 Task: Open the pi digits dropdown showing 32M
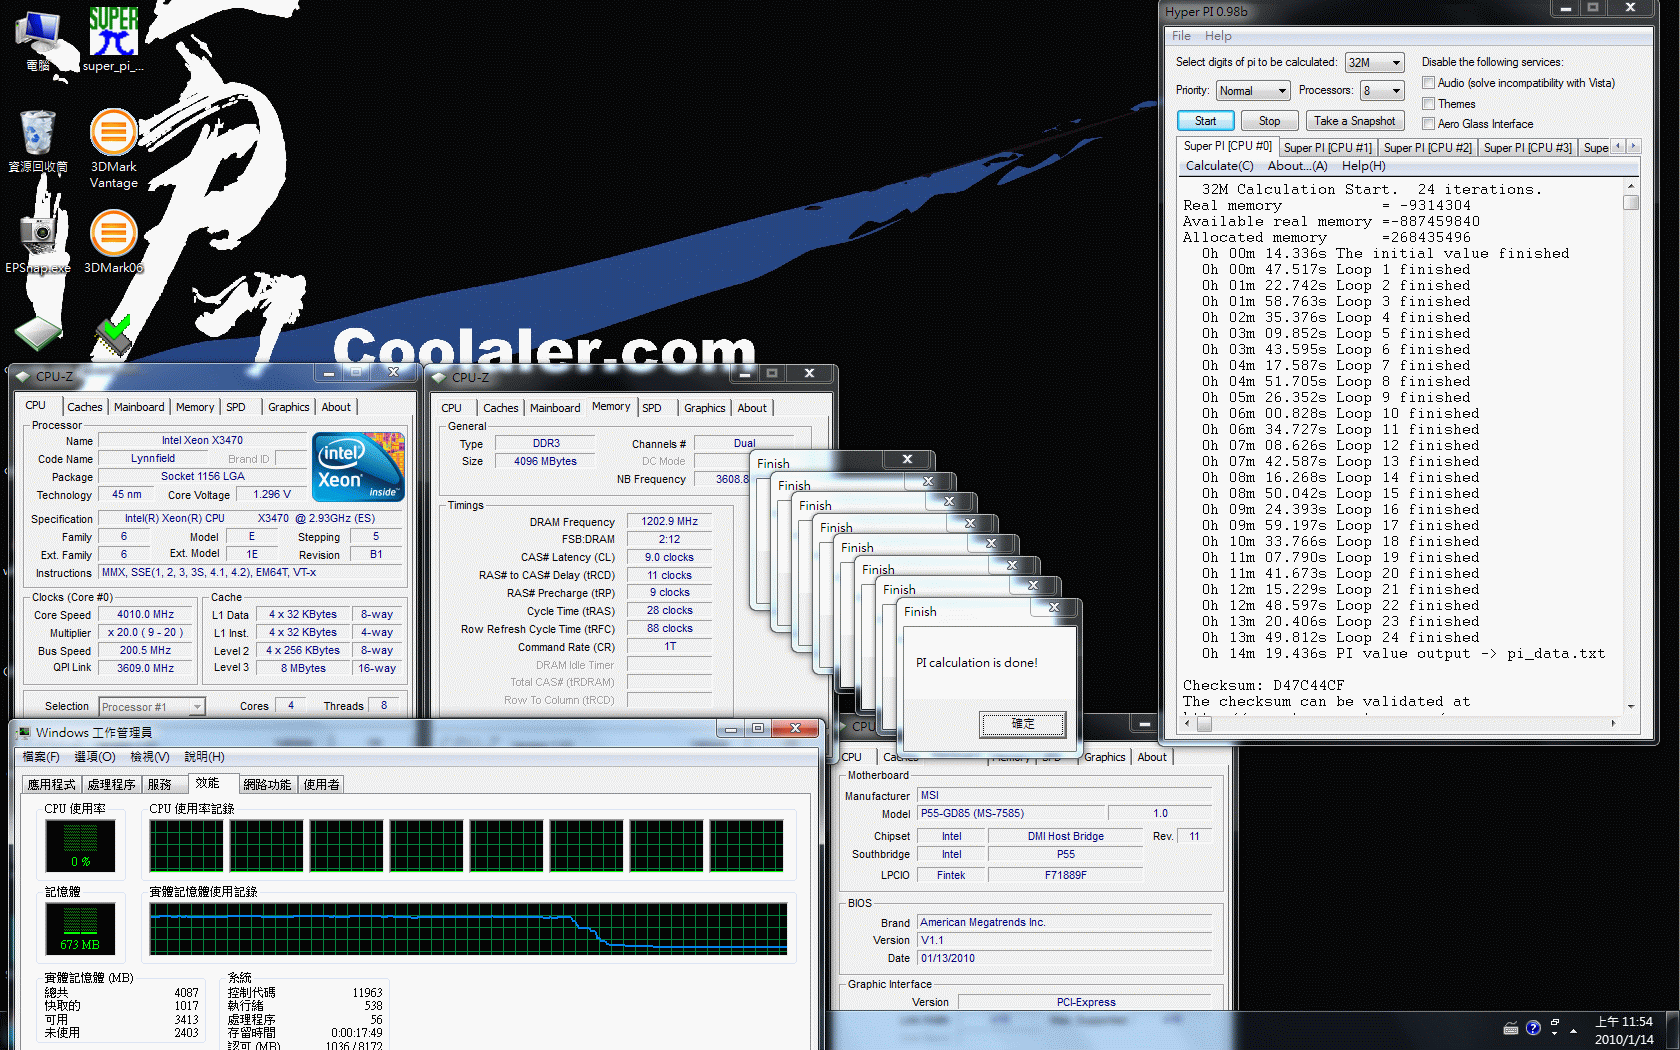tap(1375, 62)
